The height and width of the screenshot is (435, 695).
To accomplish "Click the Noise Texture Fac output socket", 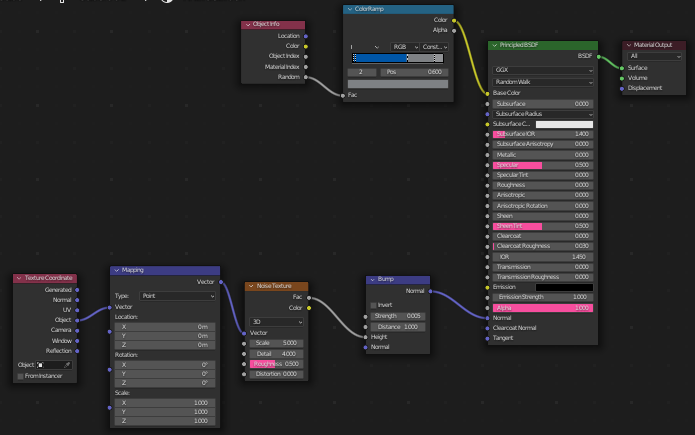I will (309, 298).
